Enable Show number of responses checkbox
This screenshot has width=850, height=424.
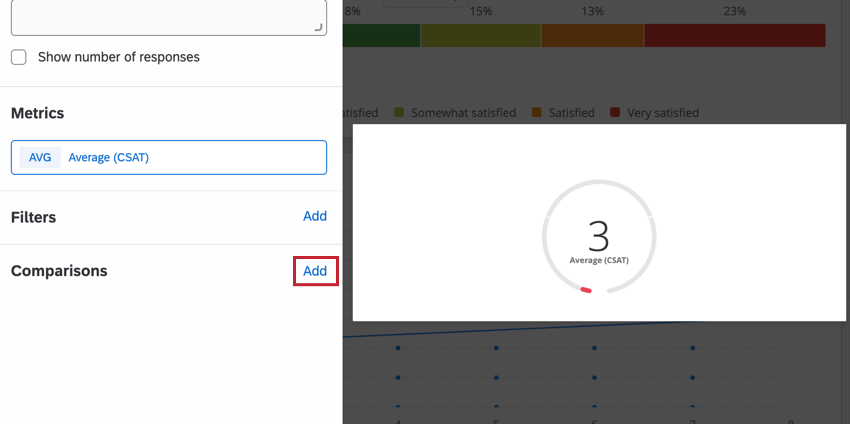pyautogui.click(x=19, y=57)
